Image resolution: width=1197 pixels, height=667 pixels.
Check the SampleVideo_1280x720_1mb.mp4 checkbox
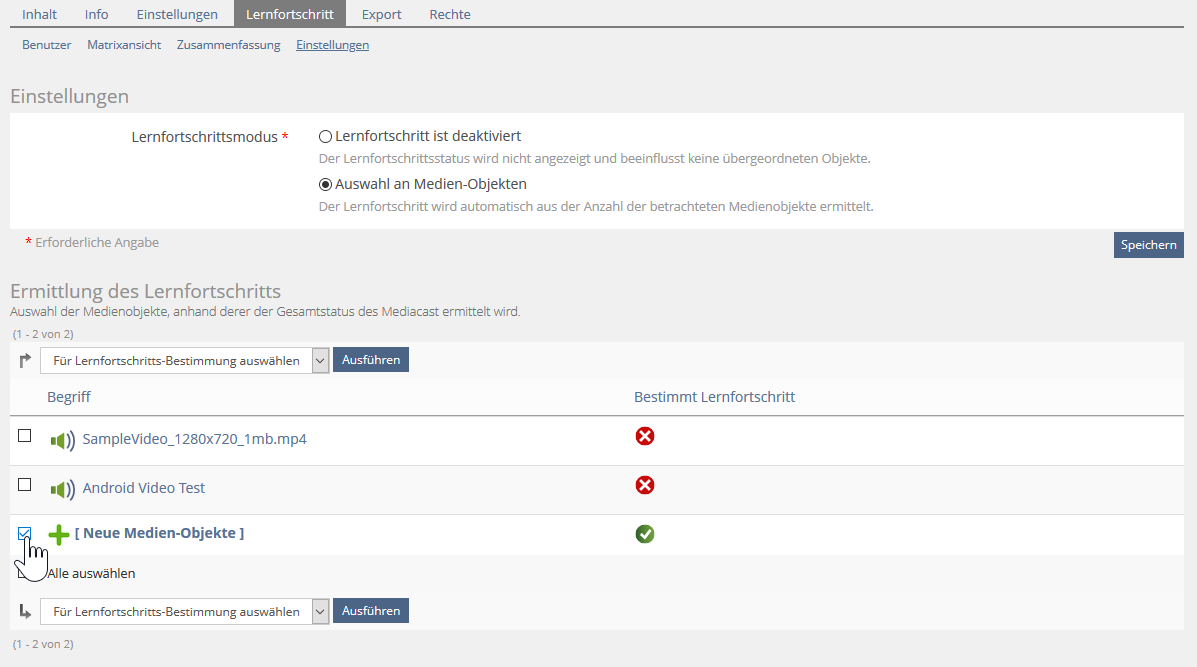coord(25,436)
